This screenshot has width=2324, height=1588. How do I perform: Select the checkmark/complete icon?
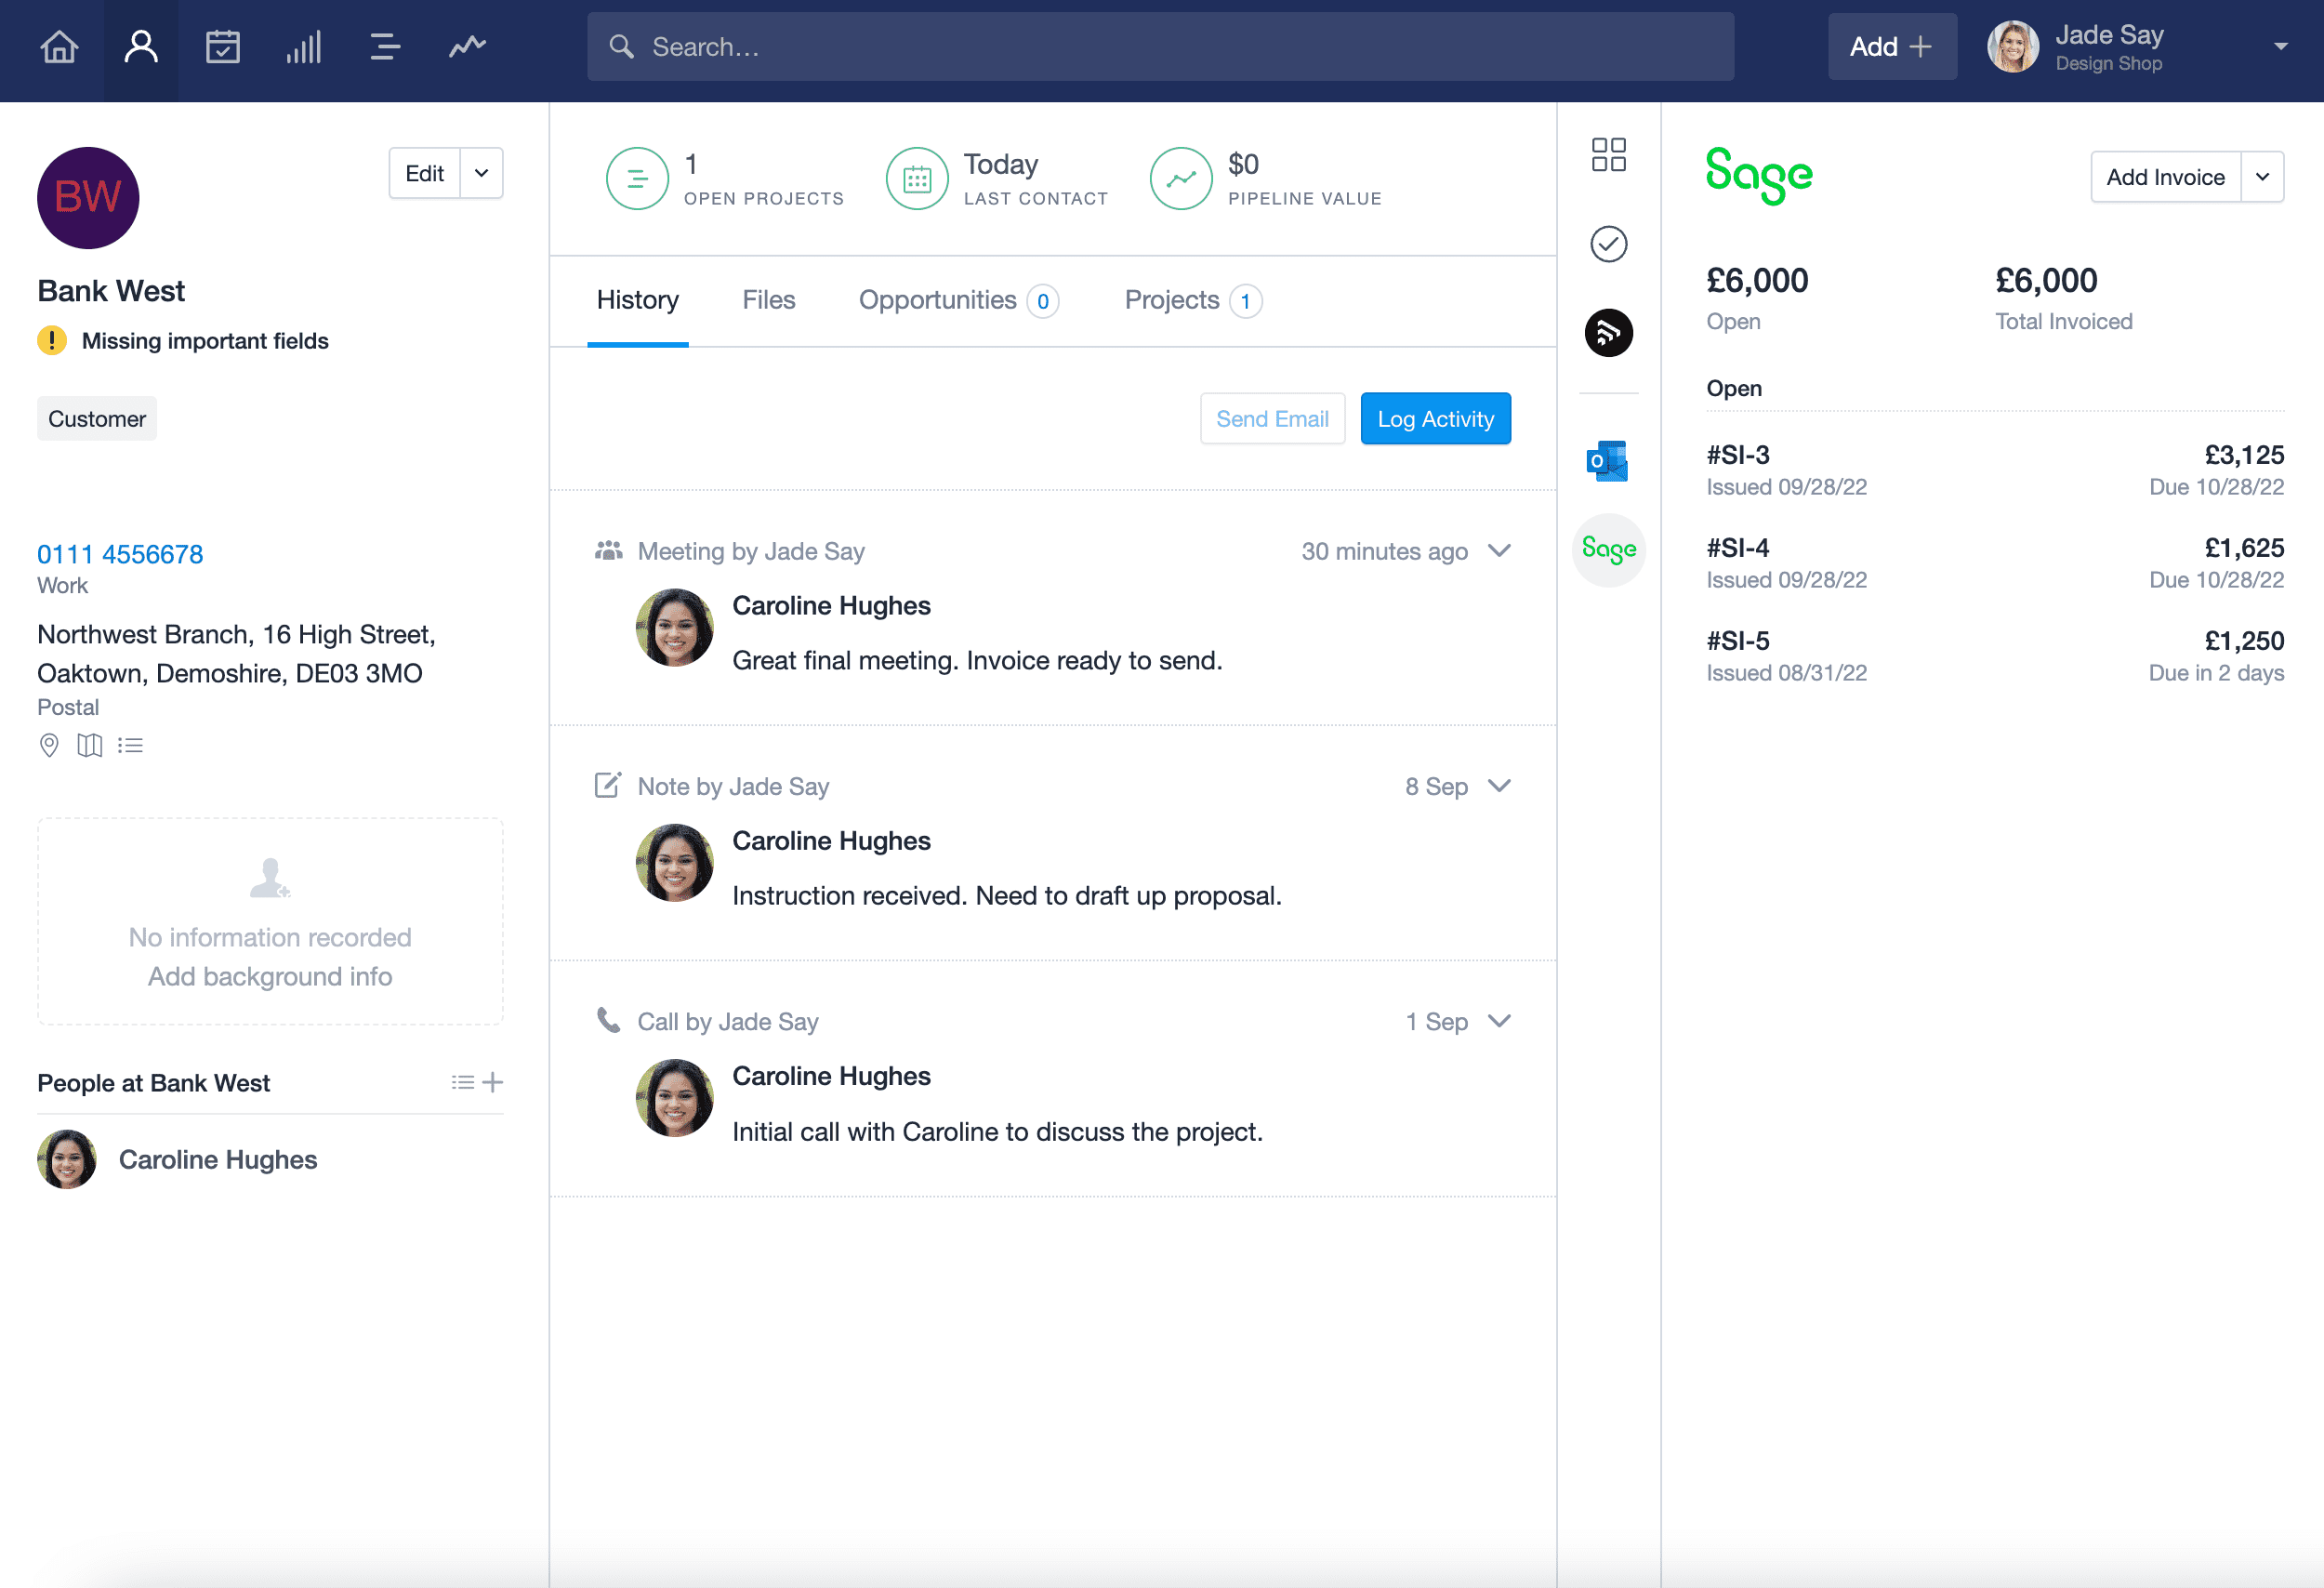1609,244
